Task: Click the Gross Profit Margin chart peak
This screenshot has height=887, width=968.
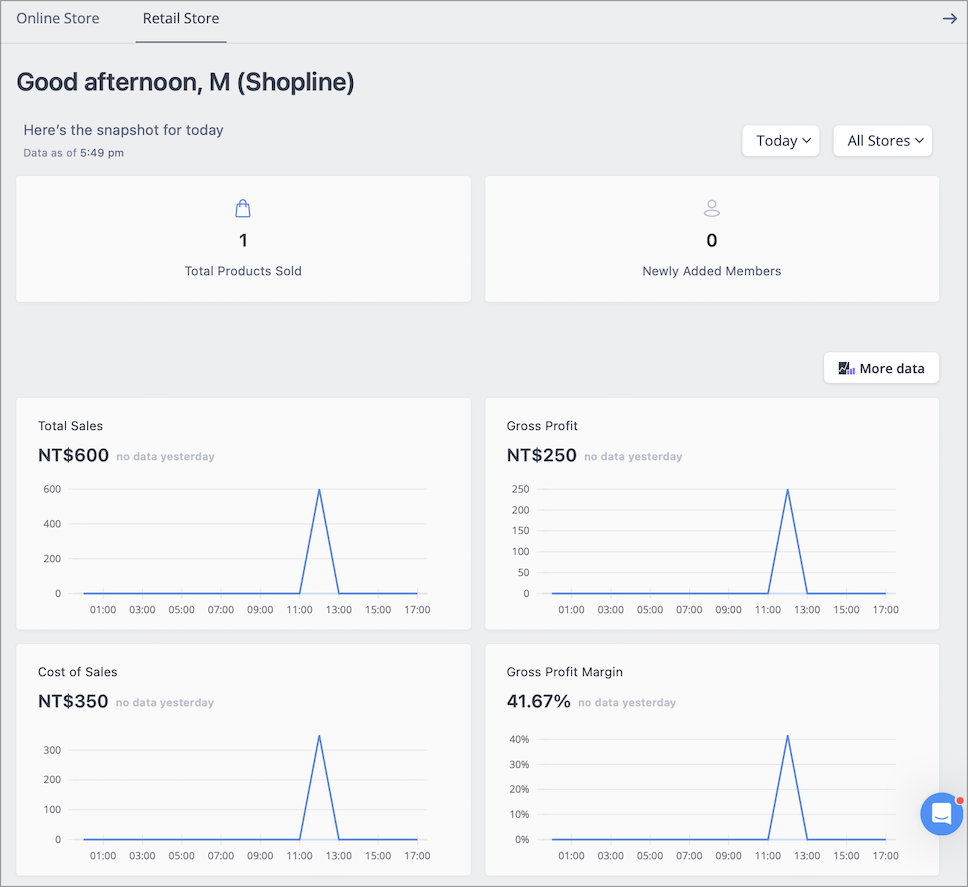Action: (788, 736)
